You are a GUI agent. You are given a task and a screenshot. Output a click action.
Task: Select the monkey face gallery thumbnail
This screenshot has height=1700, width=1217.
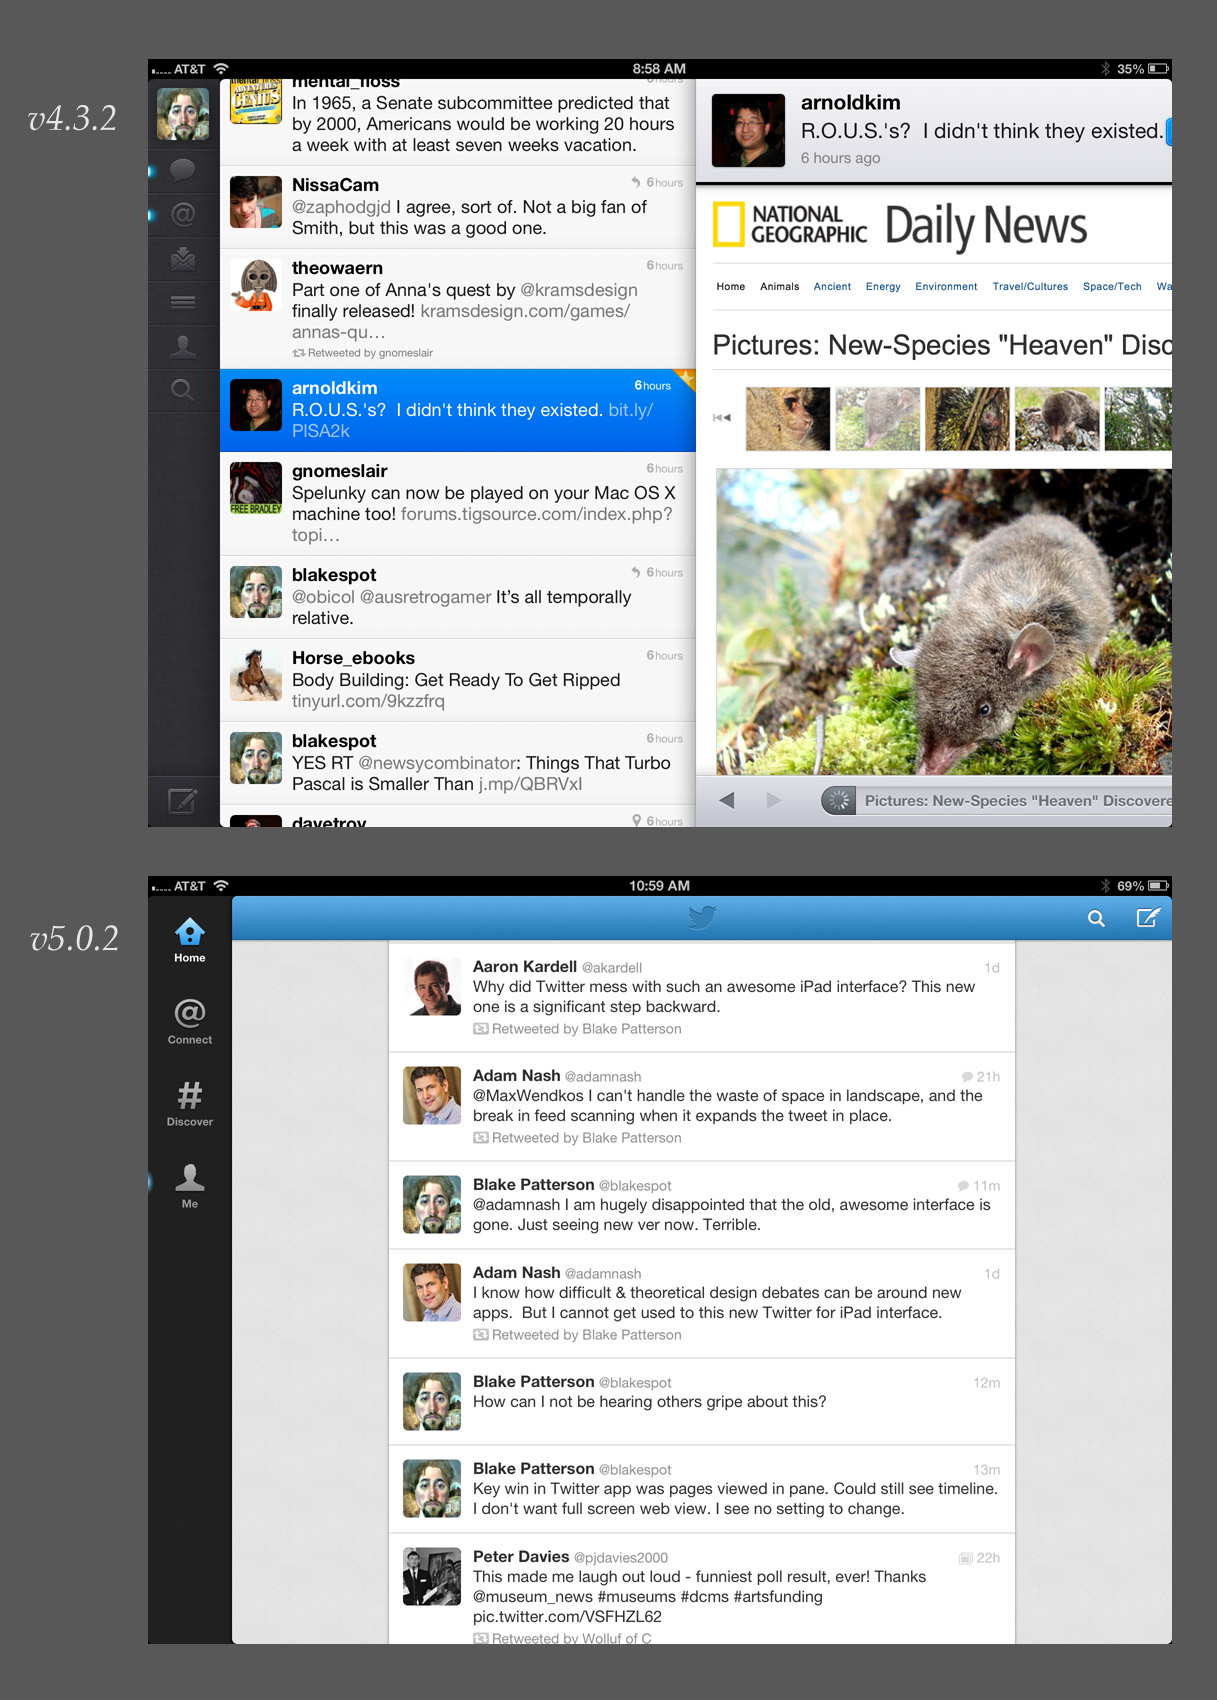[788, 418]
